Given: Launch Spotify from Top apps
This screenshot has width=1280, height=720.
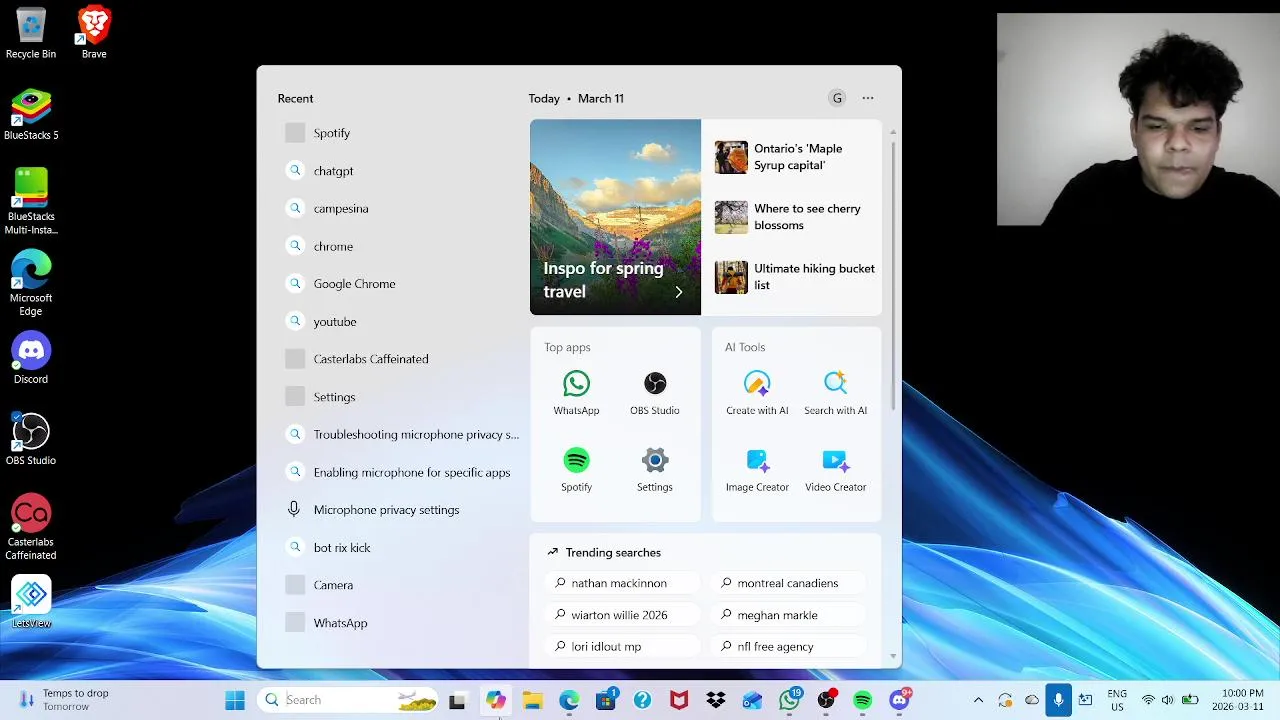Looking at the screenshot, I should (576, 469).
